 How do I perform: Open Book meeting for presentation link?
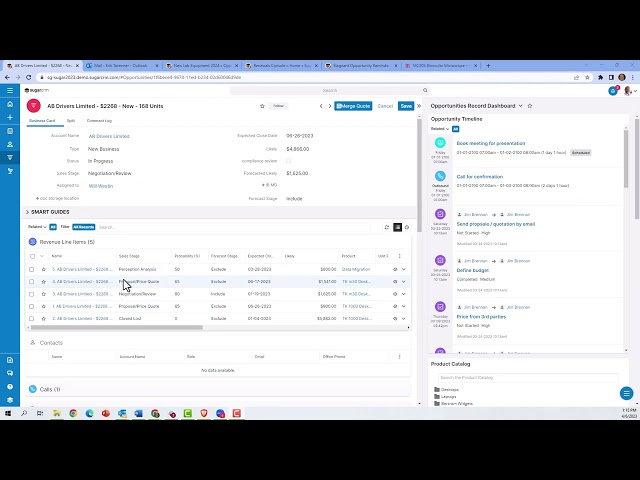coord(491,143)
